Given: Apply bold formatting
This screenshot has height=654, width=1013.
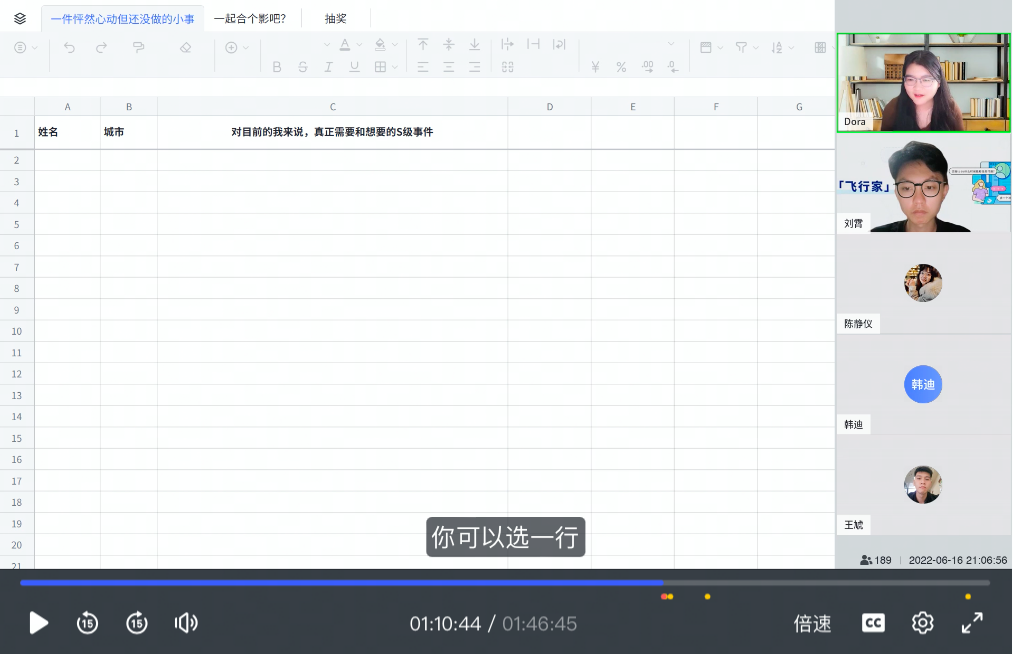Looking at the screenshot, I should [277, 67].
